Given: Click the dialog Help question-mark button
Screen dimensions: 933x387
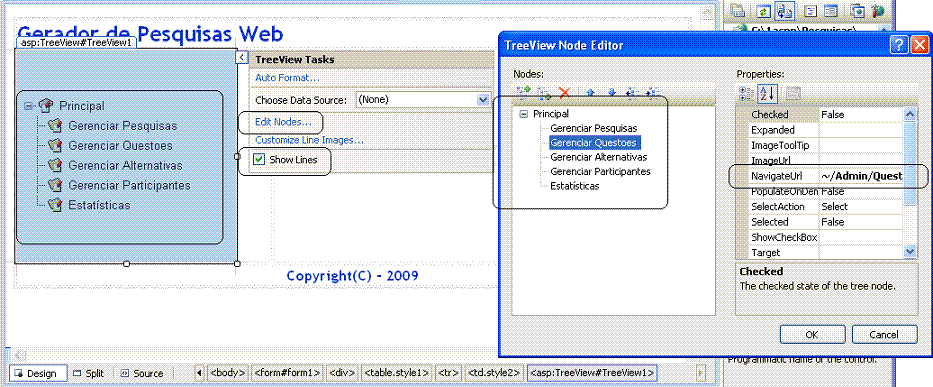Looking at the screenshot, I should pyautogui.click(x=899, y=45).
